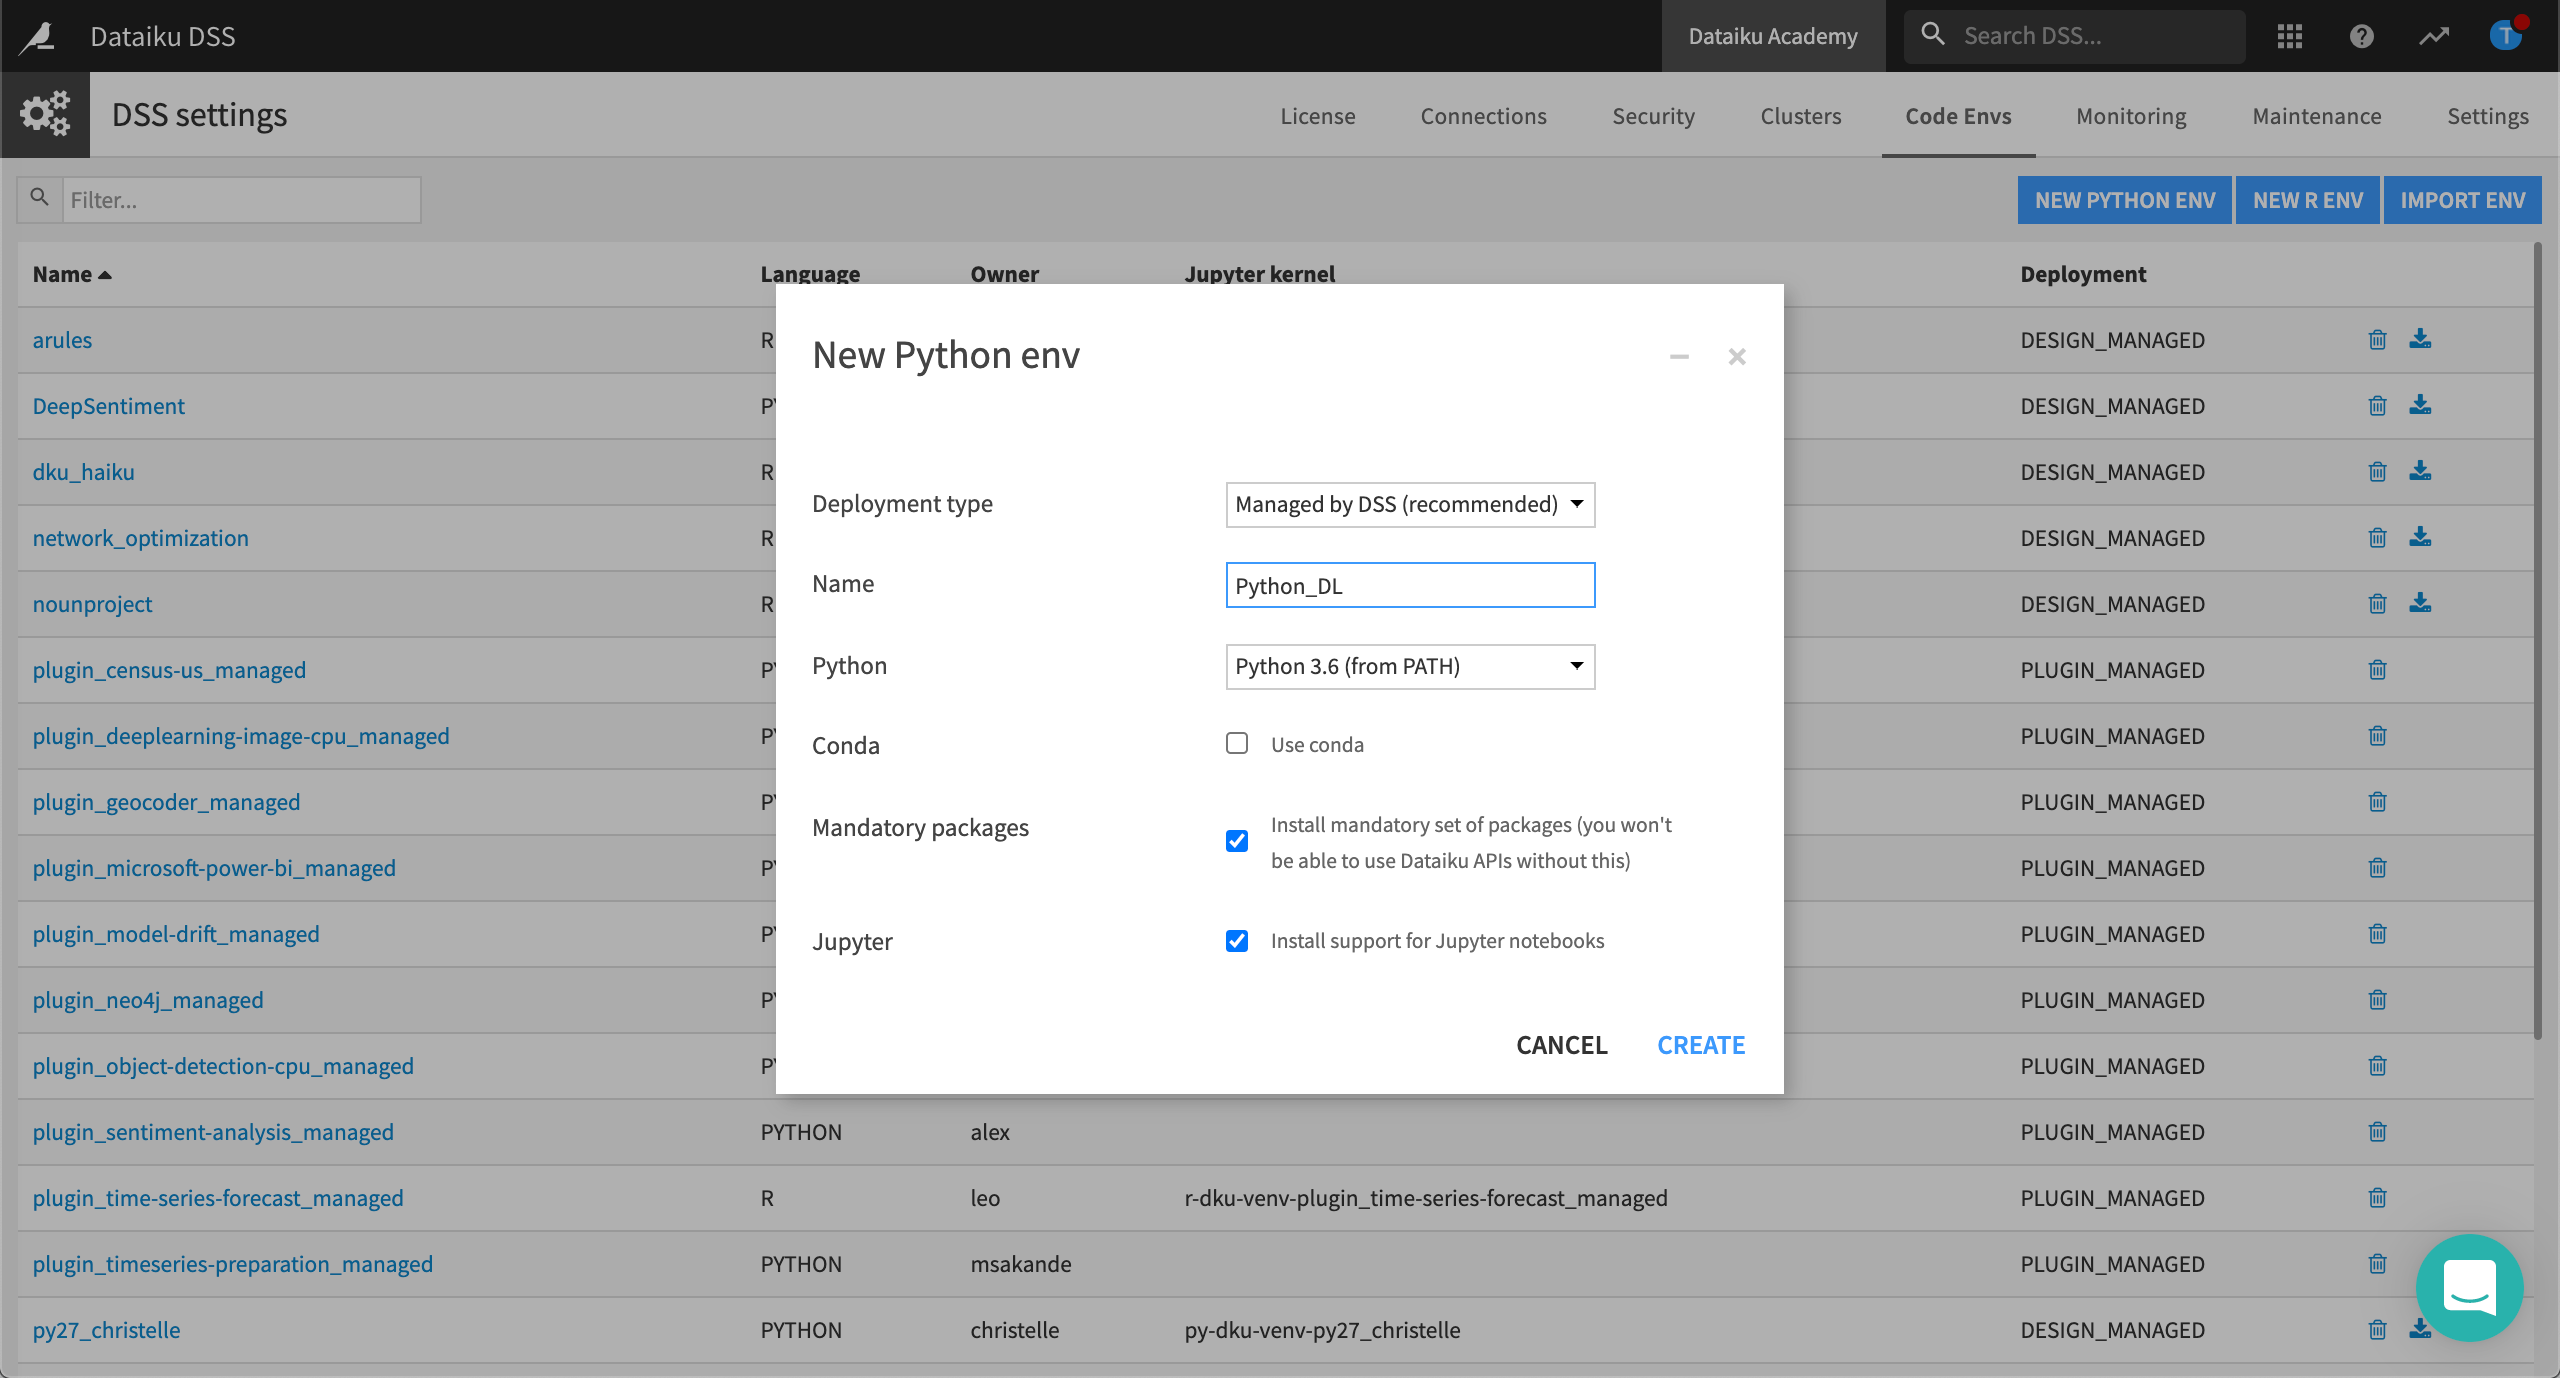Open plugin_timeseries-preparation_managed link

(233, 1264)
